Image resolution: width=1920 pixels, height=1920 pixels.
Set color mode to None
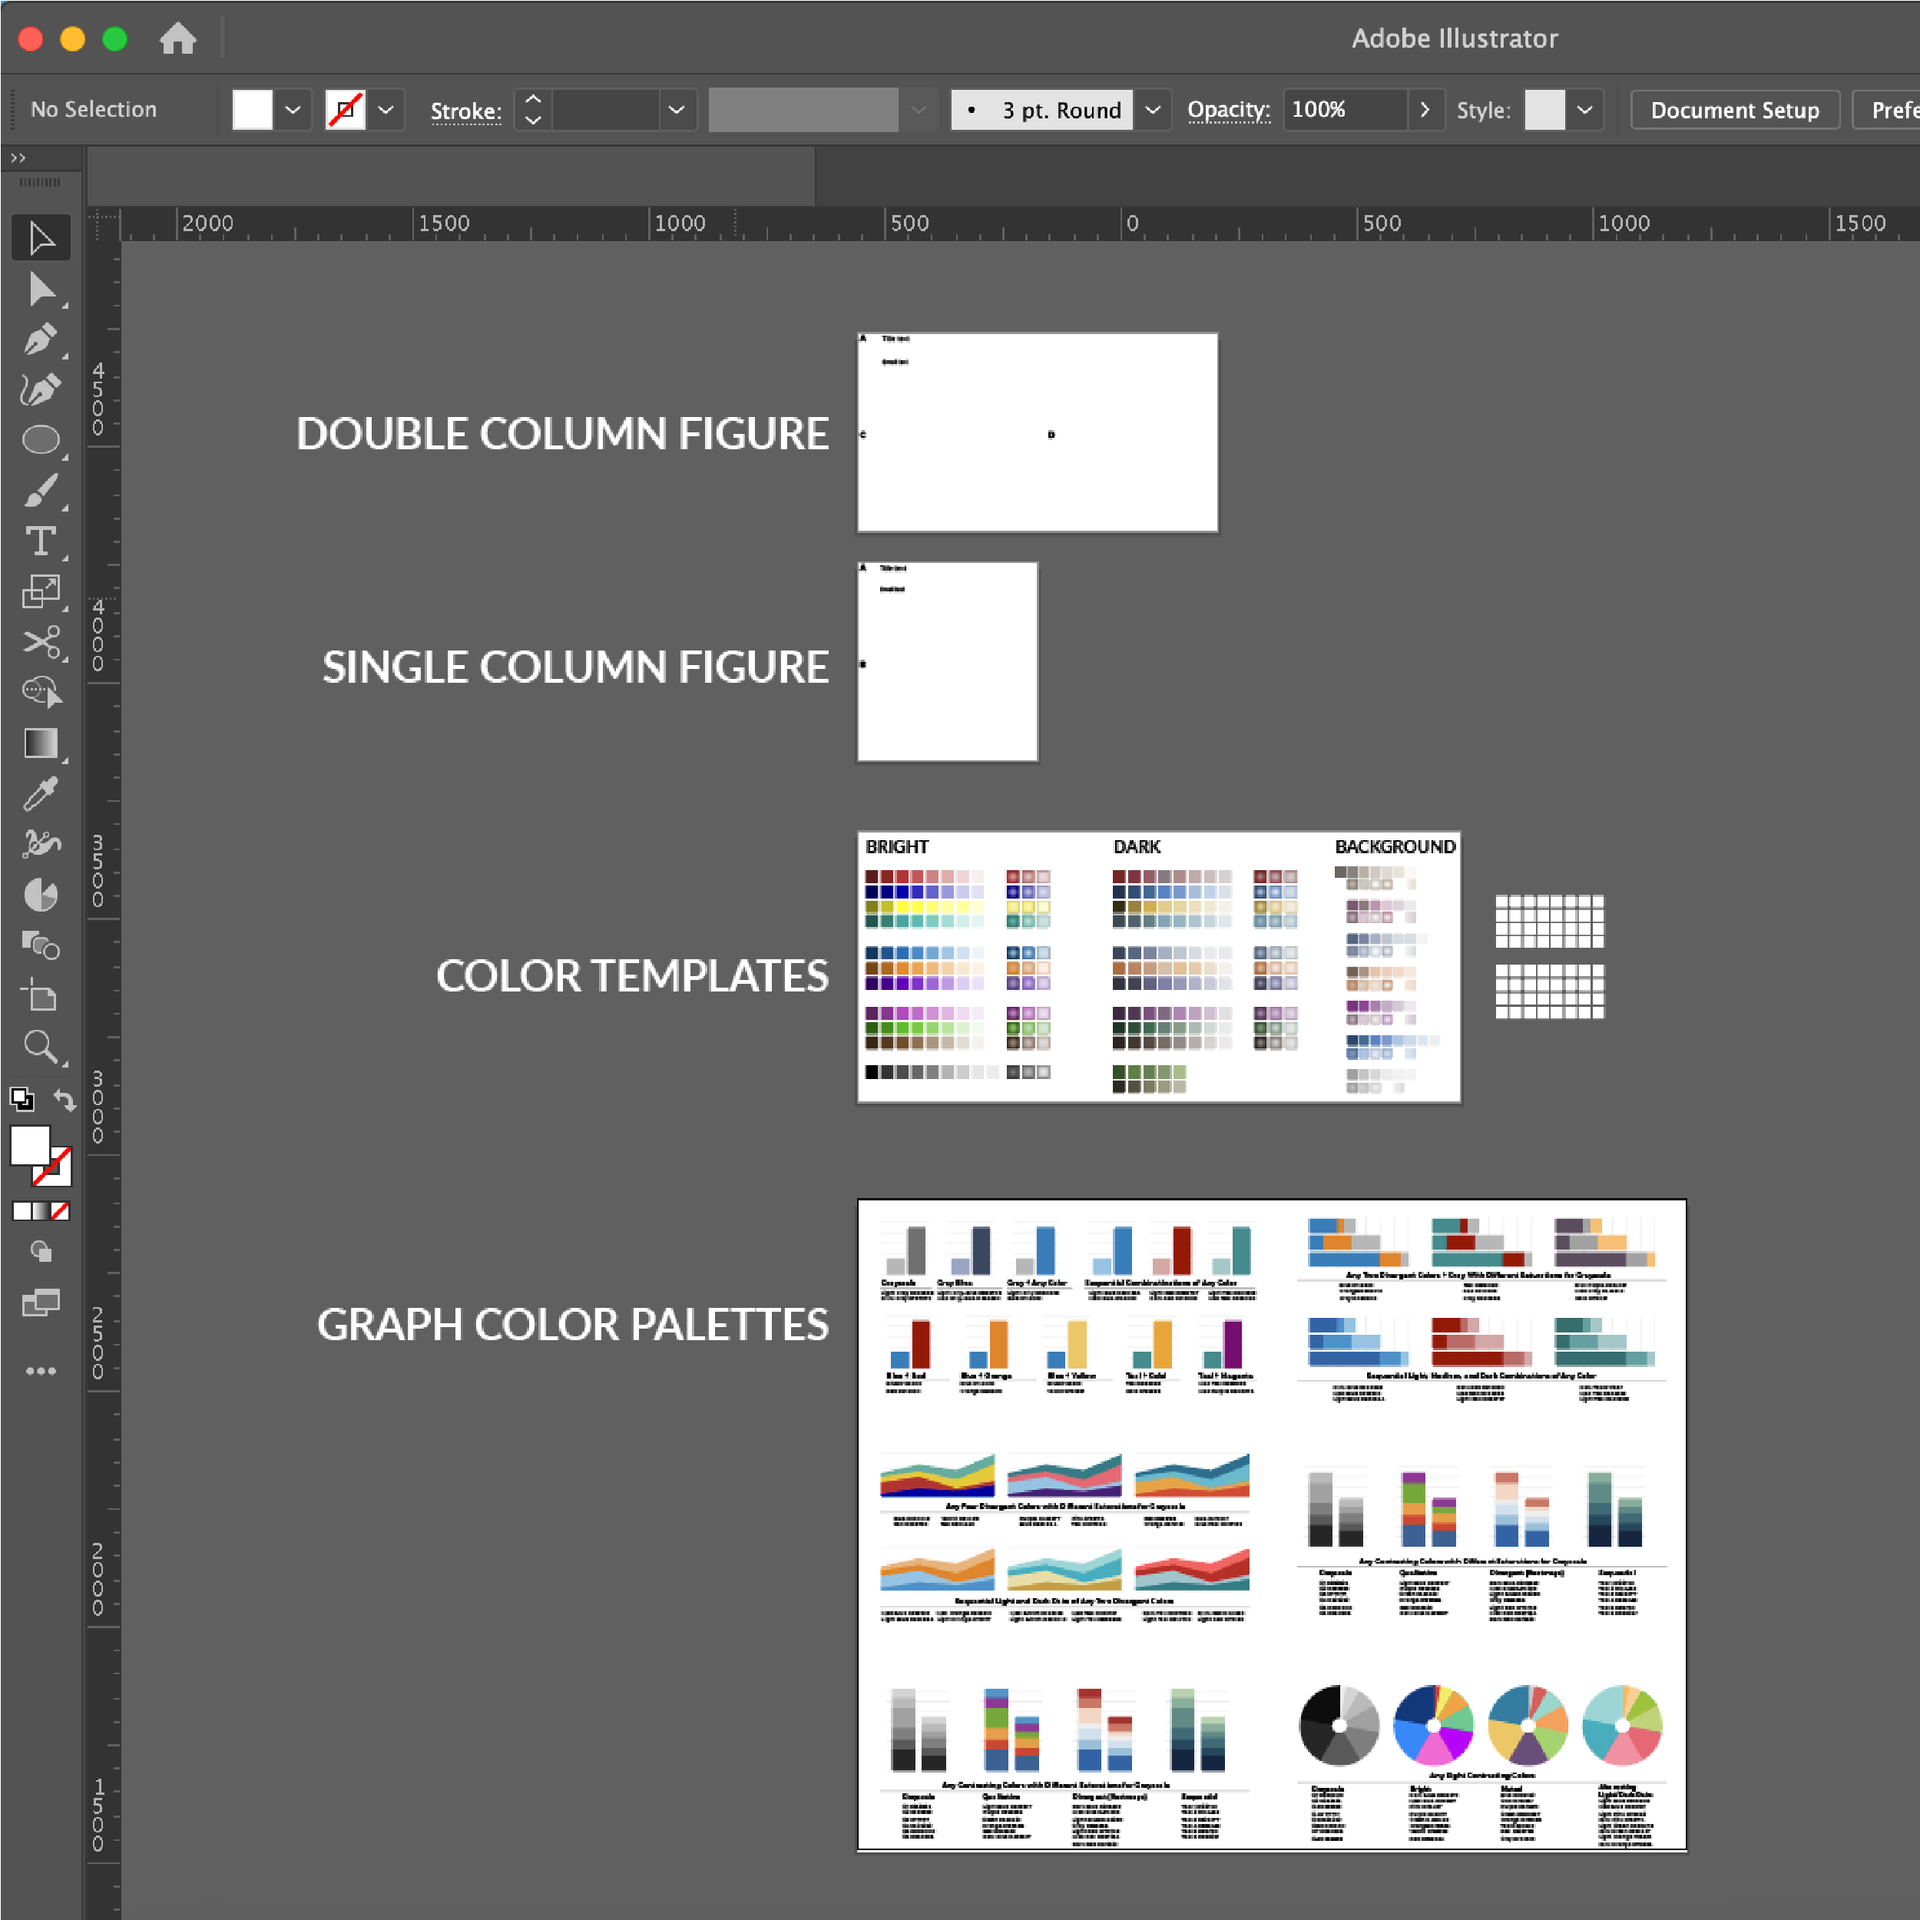point(62,1211)
